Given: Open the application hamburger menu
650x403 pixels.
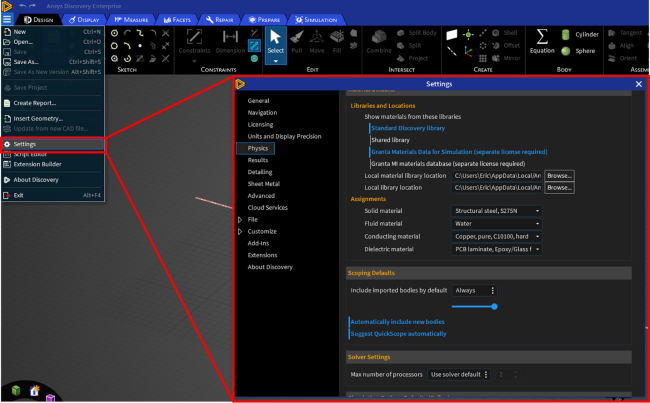Looking at the screenshot, I should point(7,19).
